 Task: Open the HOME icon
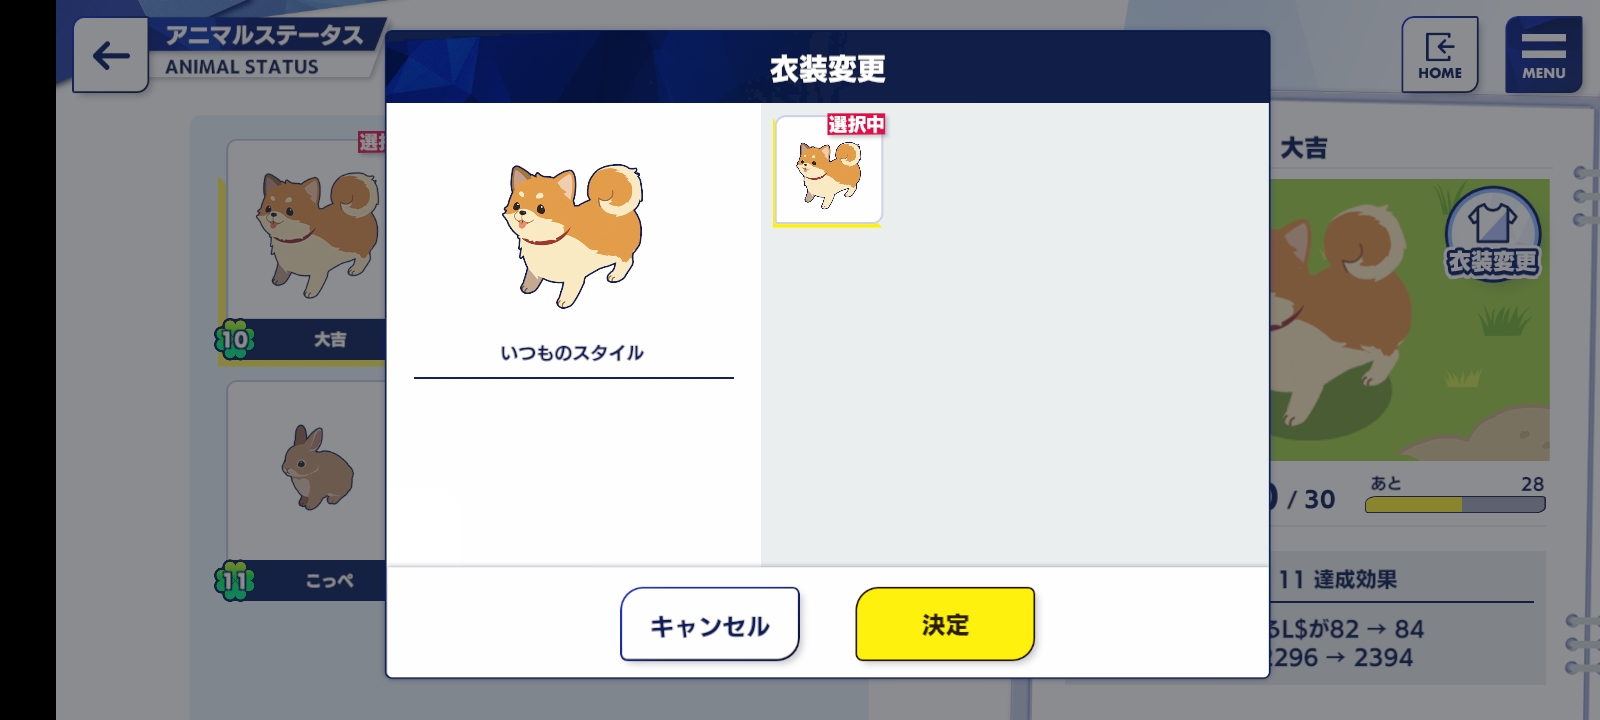click(x=1439, y=55)
